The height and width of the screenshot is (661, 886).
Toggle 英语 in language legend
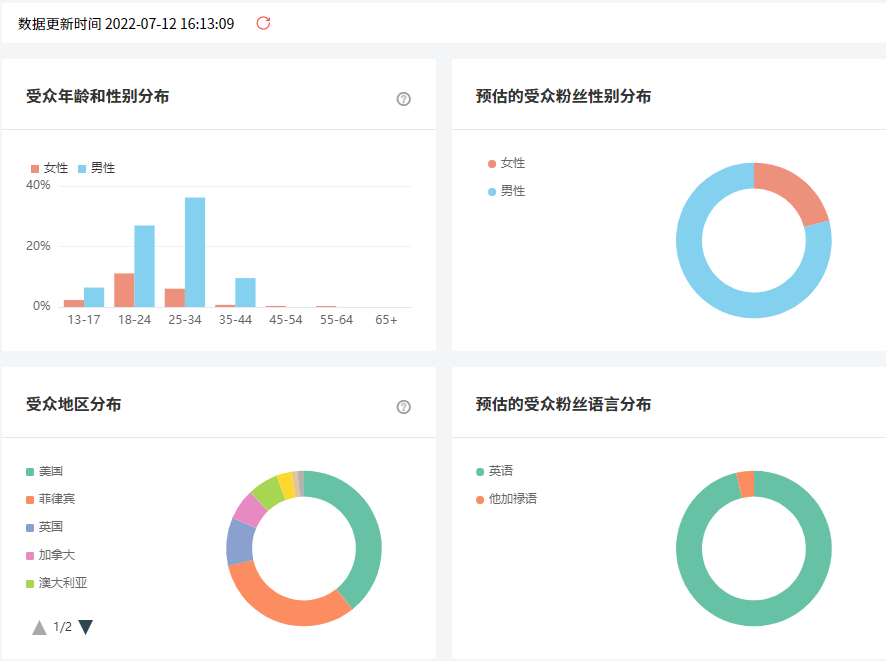pyautogui.click(x=495, y=471)
